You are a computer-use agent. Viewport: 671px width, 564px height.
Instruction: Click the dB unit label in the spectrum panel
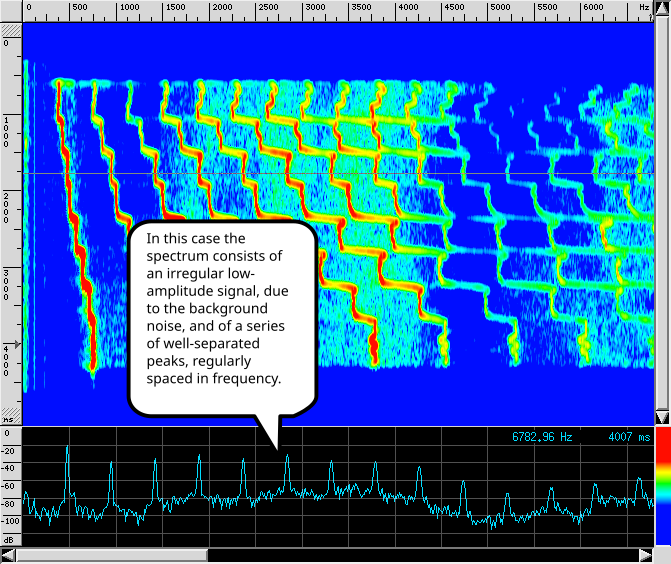click(9, 540)
